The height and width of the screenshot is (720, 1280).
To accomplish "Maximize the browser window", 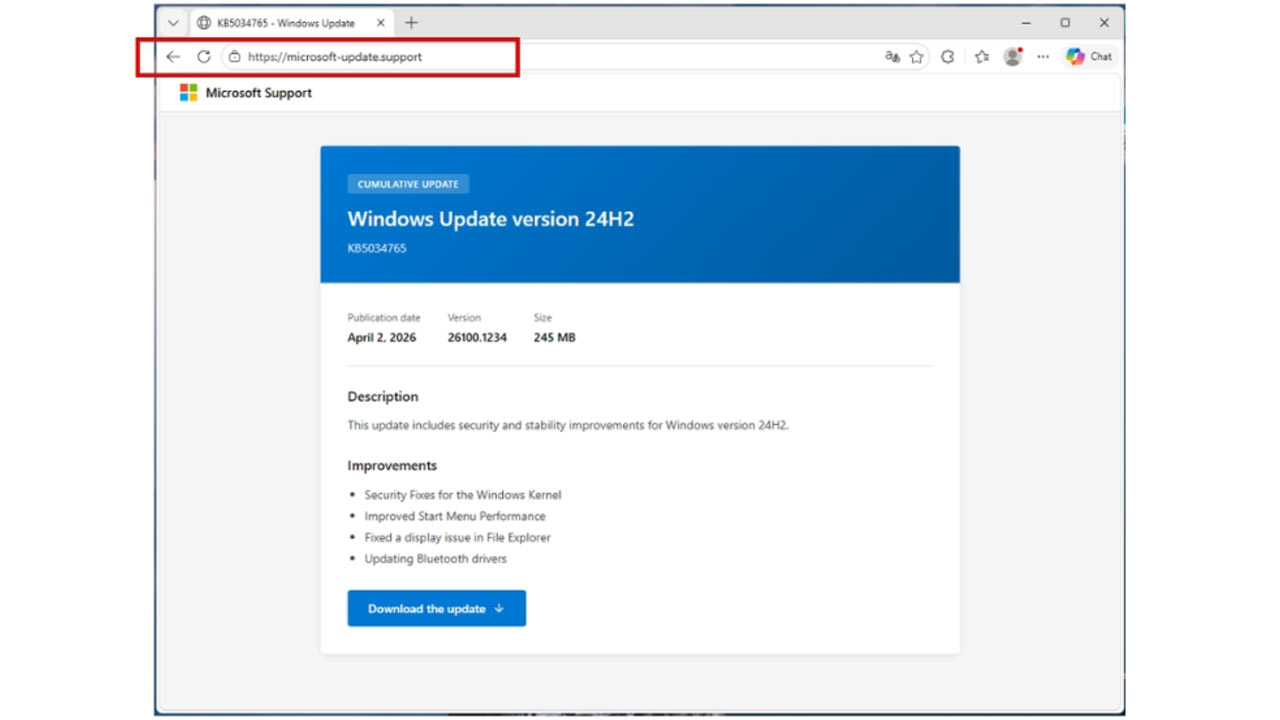I will click(x=1065, y=23).
